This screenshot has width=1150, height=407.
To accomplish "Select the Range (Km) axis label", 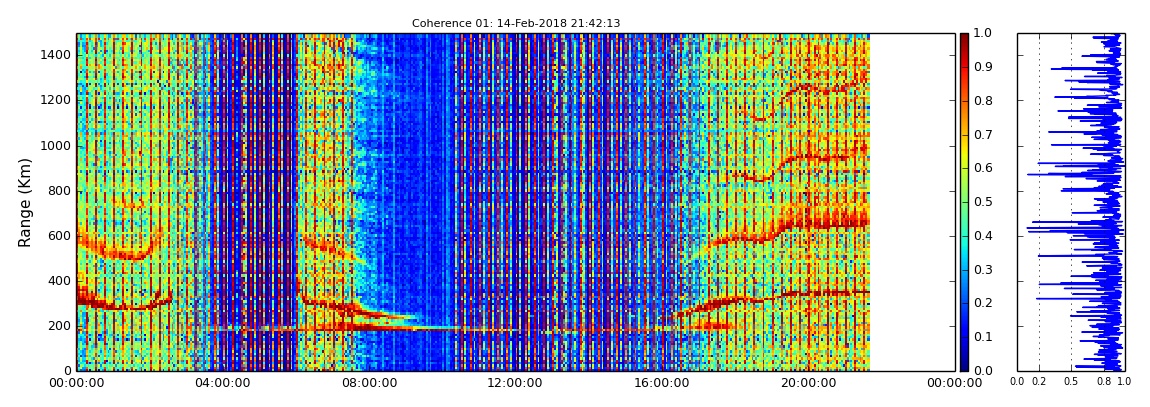I will click(24, 202).
